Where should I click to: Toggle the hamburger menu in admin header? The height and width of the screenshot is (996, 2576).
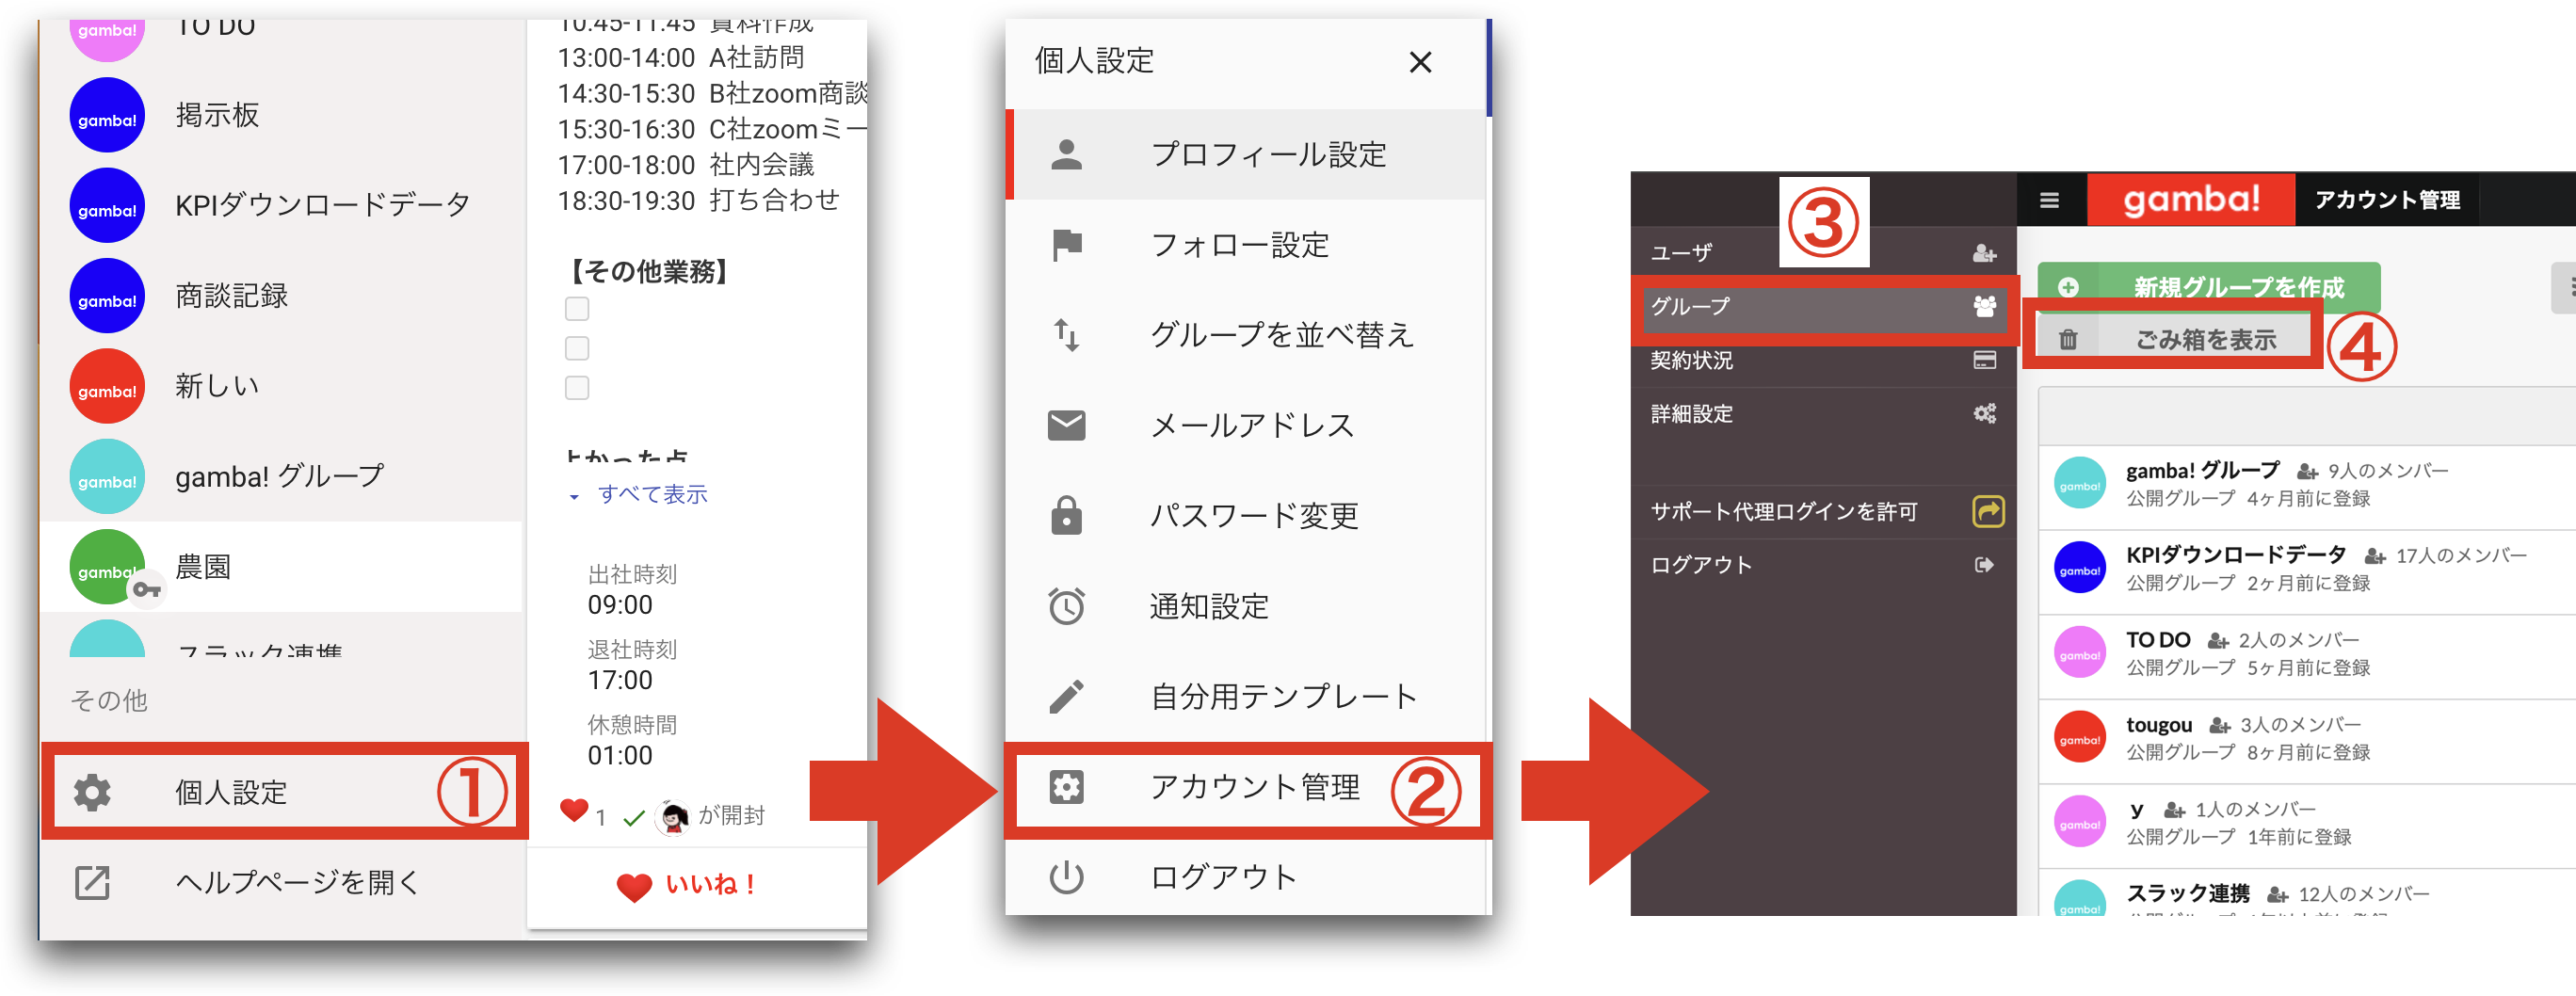pos(2049,200)
